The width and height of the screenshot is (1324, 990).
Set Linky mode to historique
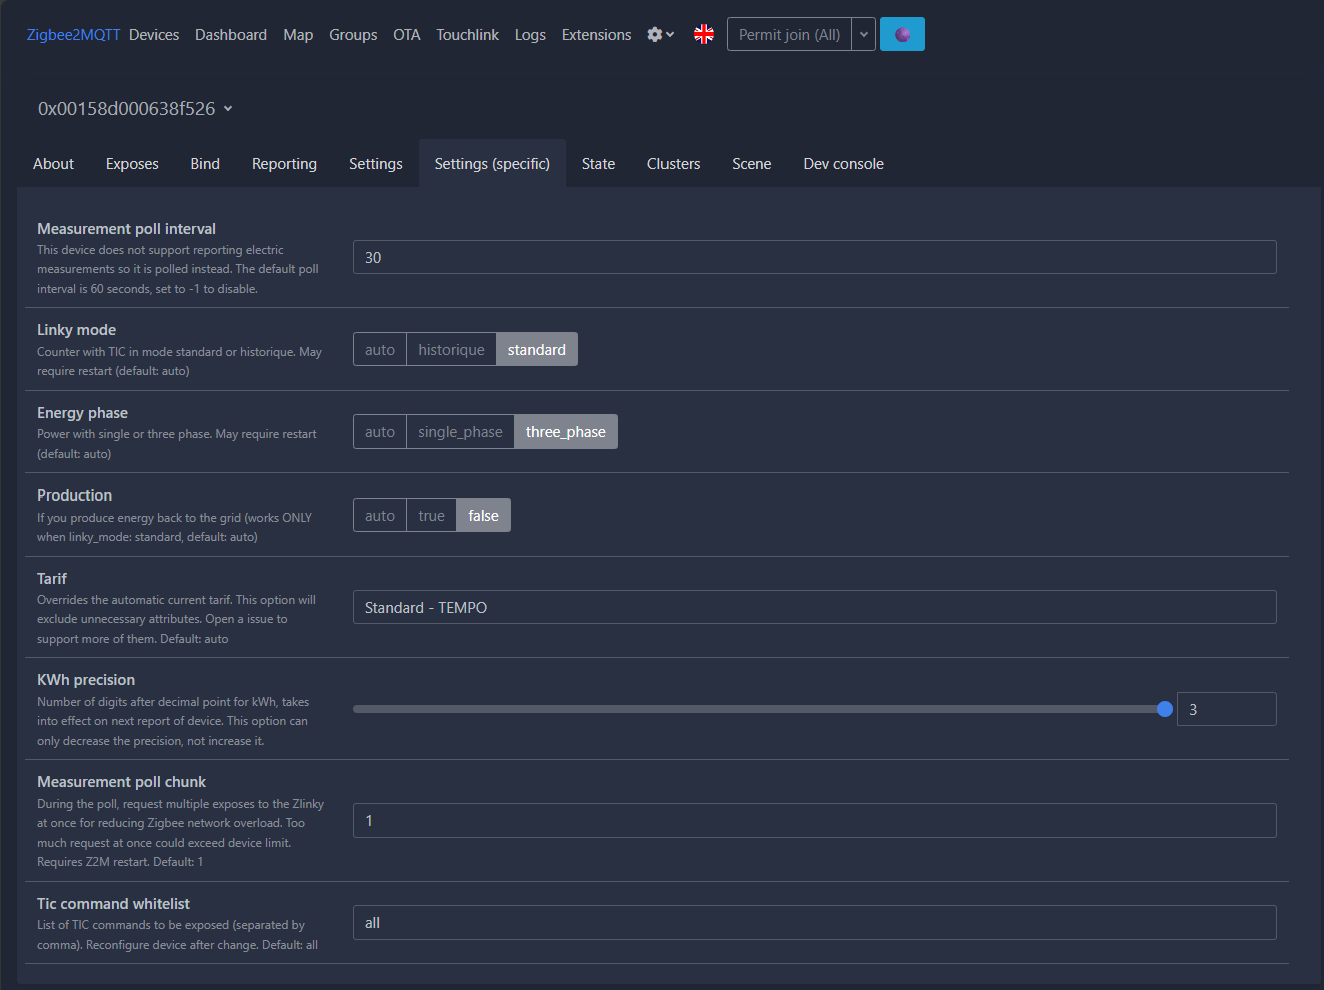pos(451,350)
